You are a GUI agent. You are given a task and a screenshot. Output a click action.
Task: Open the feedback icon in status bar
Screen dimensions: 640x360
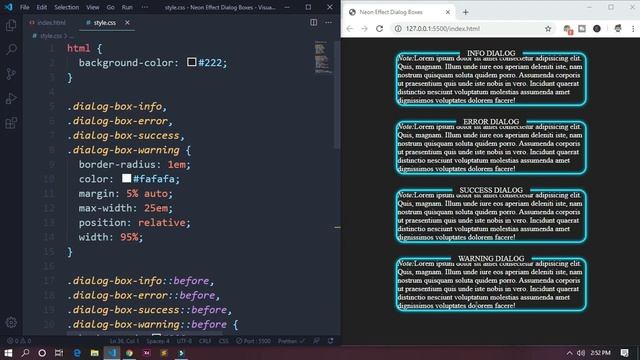click(316, 341)
